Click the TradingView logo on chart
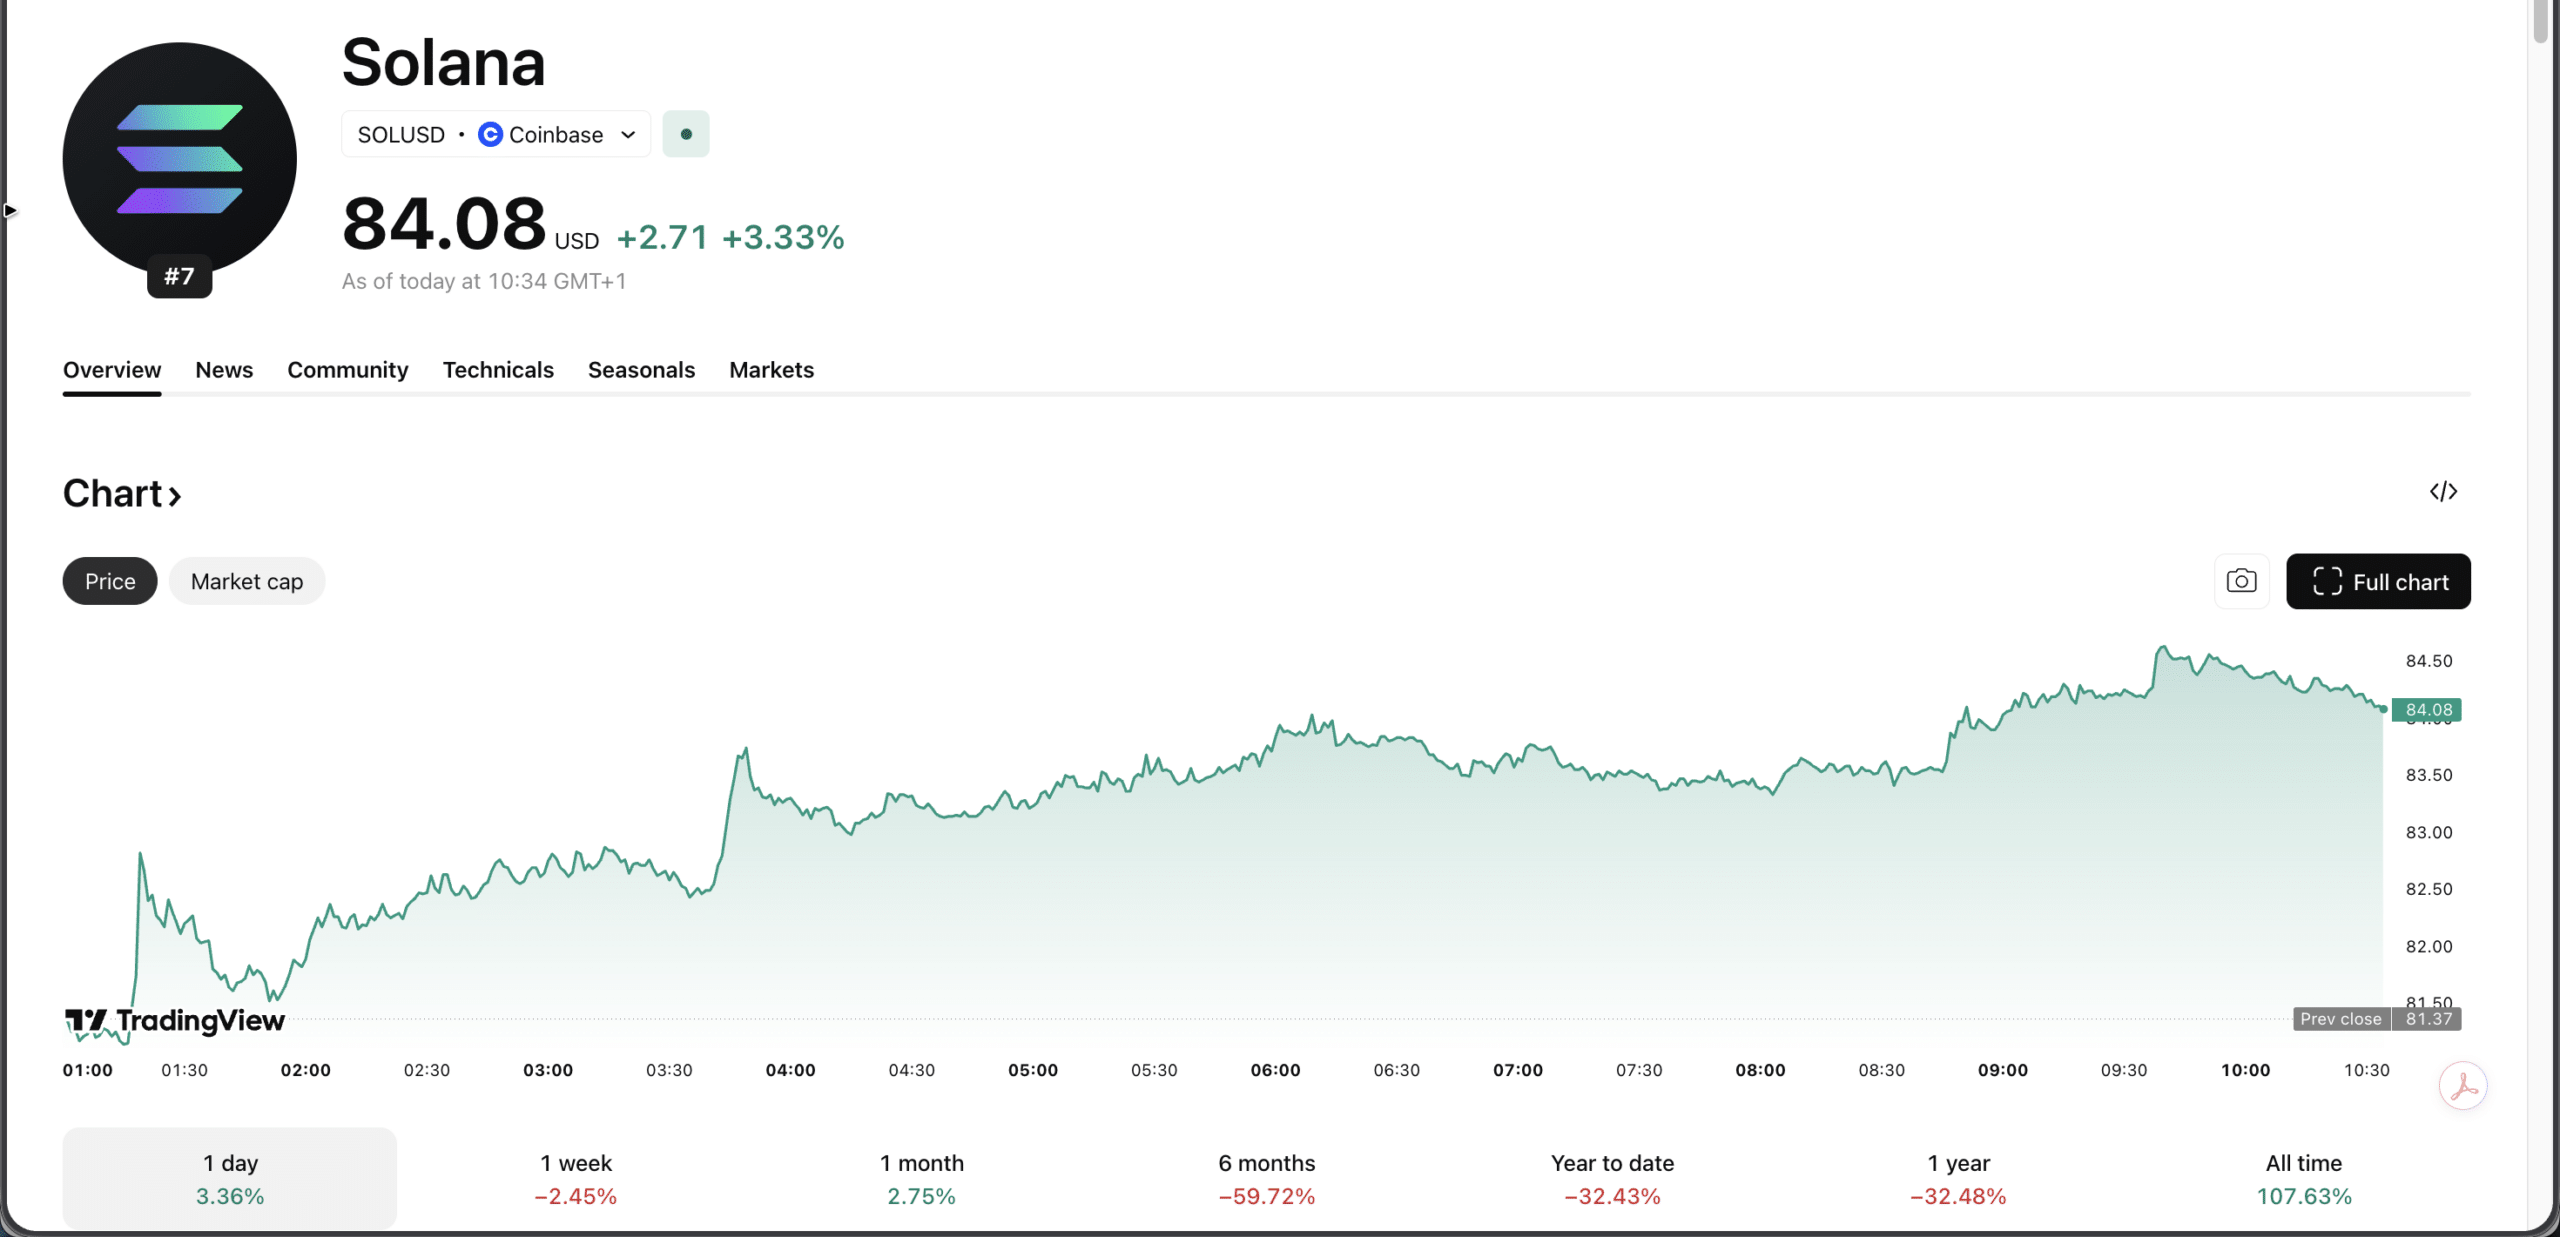This screenshot has width=2560, height=1237. coord(175,1020)
